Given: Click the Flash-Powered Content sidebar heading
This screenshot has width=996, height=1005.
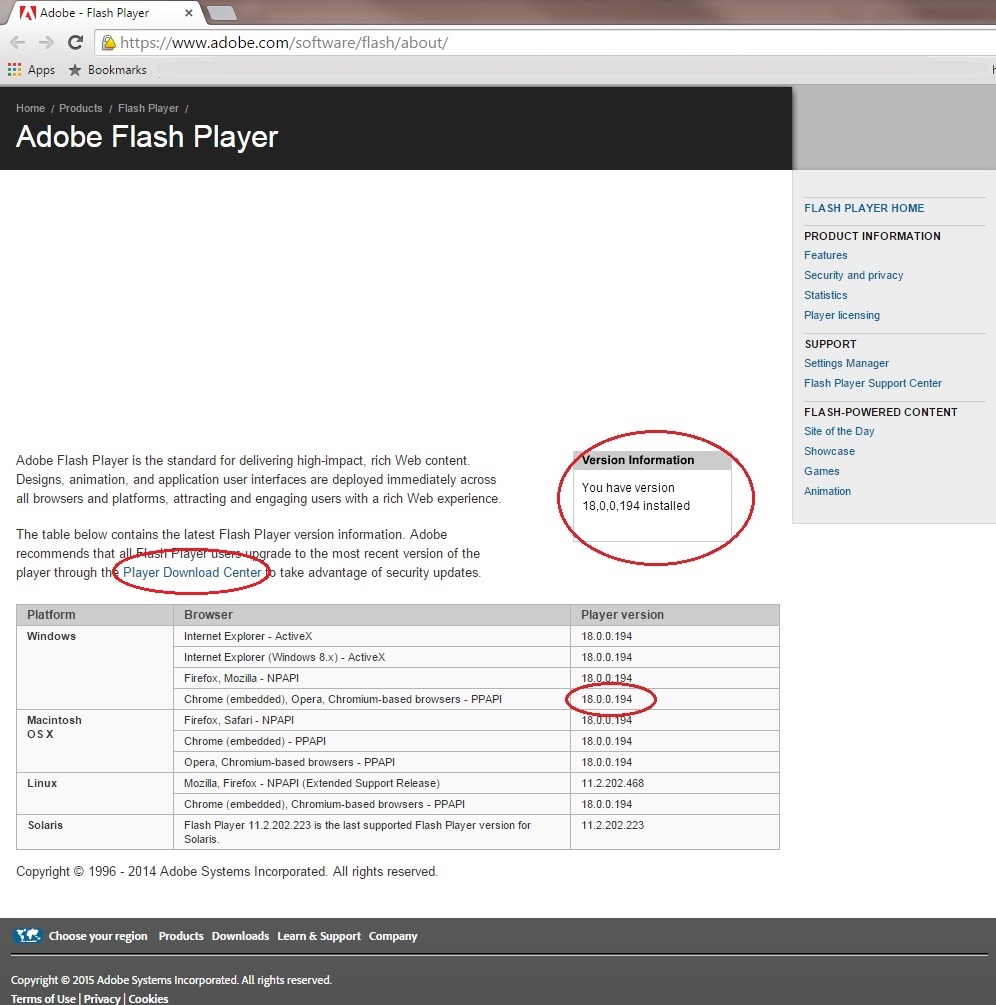Looking at the screenshot, I should tap(881, 412).
